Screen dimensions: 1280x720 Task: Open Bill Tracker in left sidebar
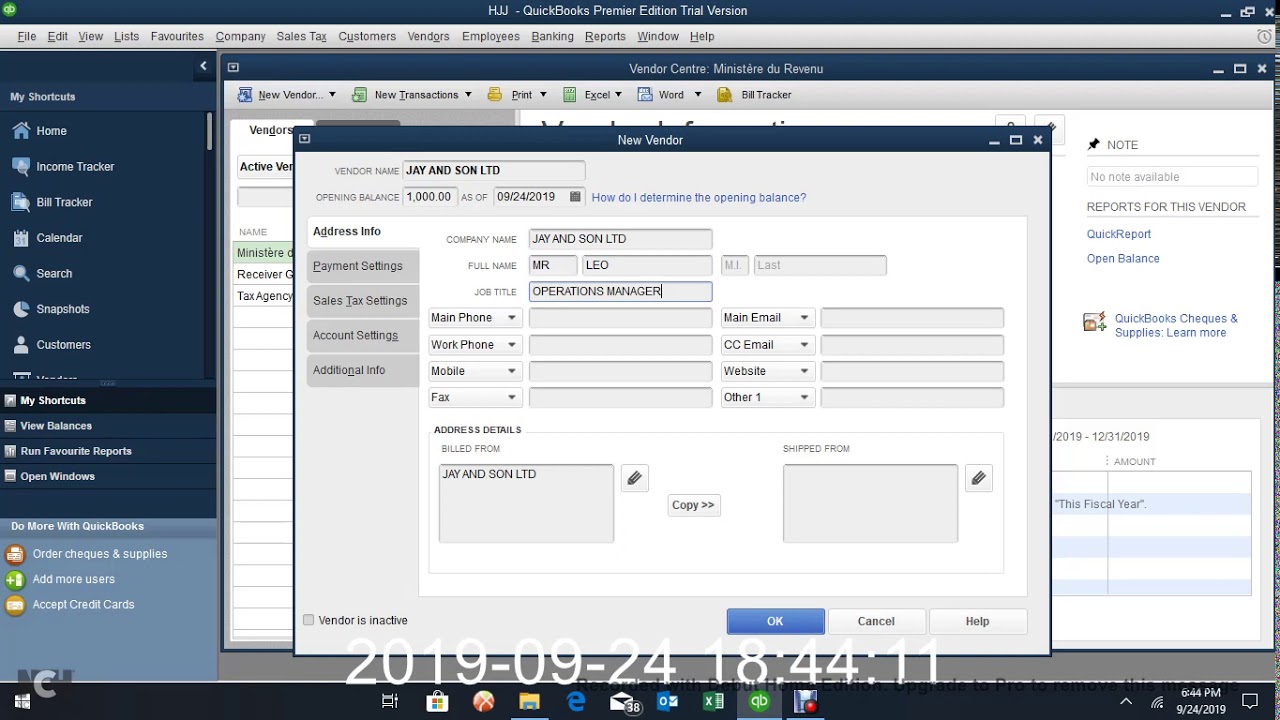point(64,202)
